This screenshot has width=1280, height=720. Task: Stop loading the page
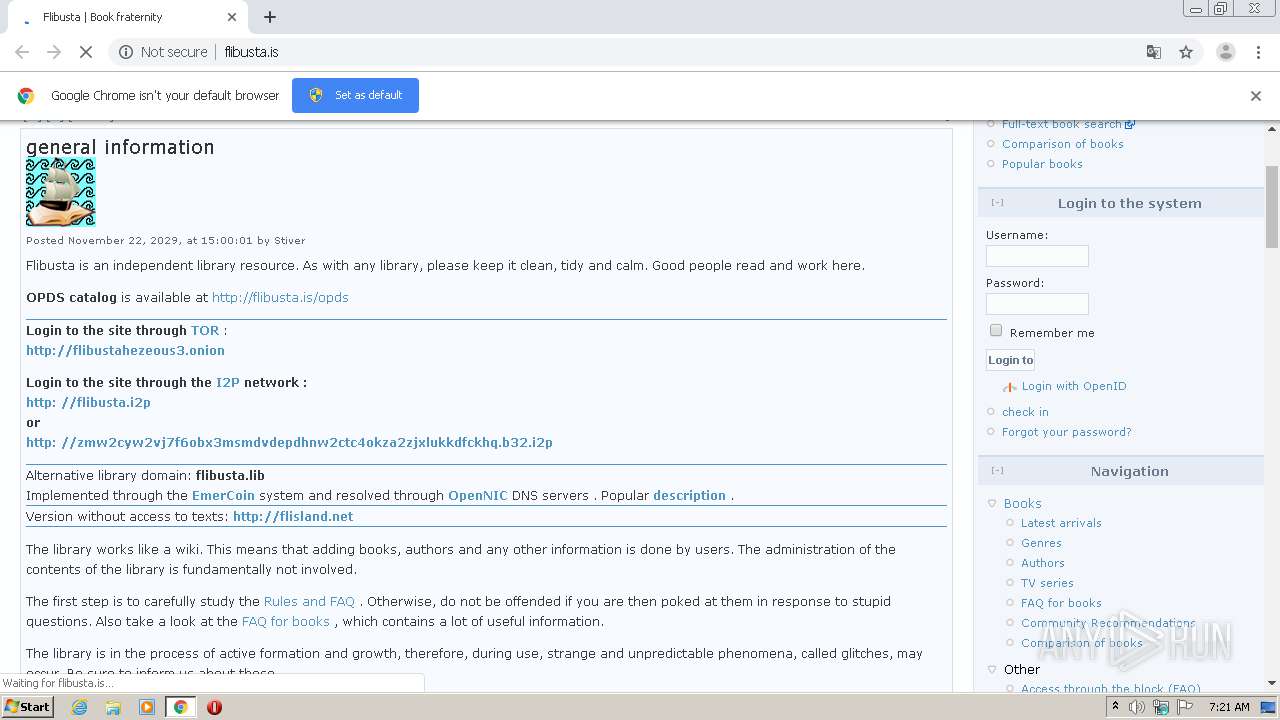pyautogui.click(x=86, y=52)
